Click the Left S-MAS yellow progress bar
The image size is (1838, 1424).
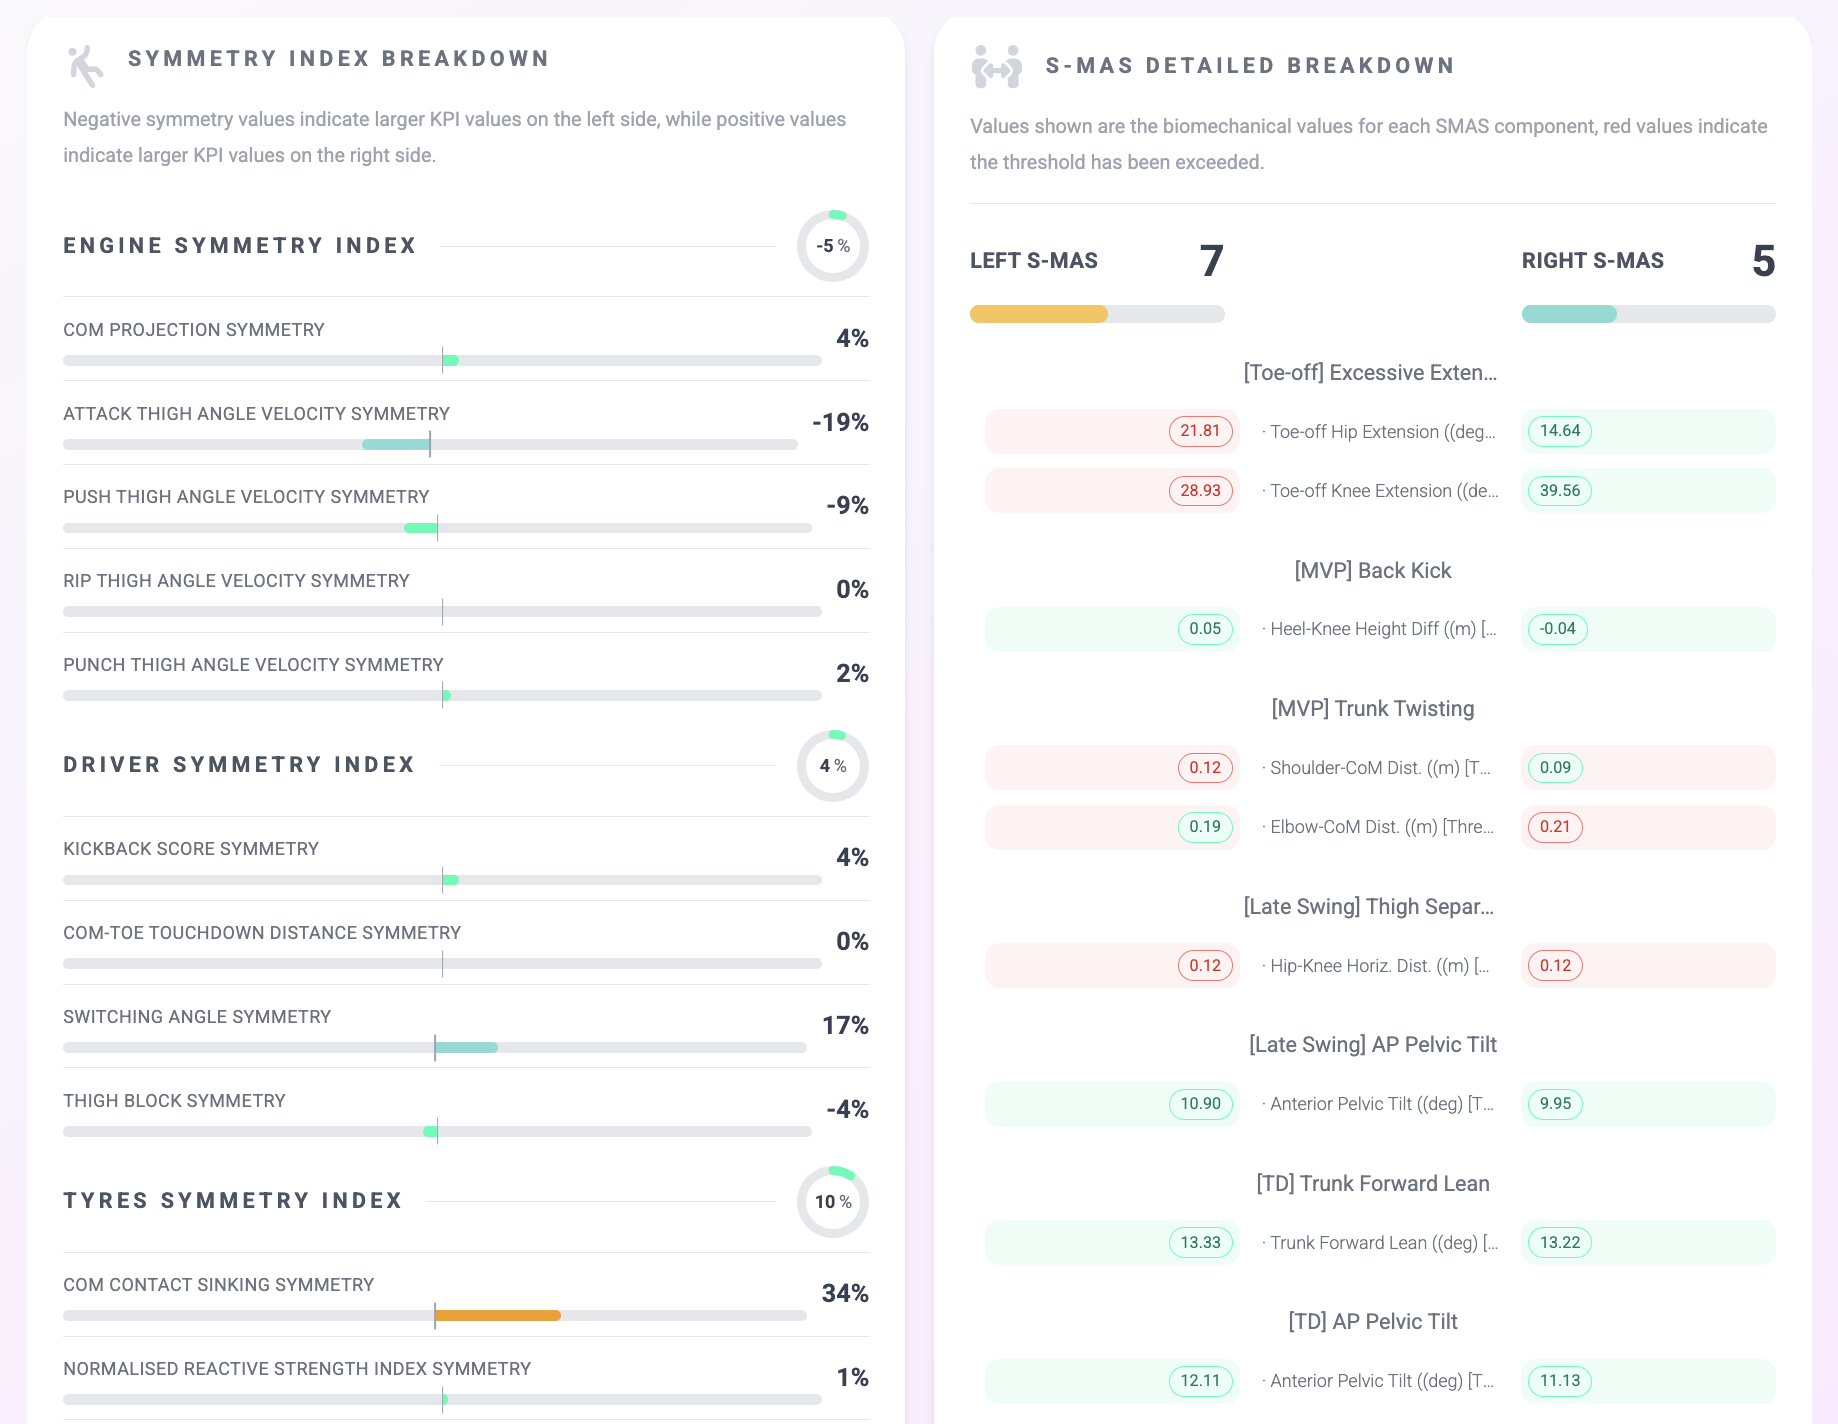(1097, 314)
